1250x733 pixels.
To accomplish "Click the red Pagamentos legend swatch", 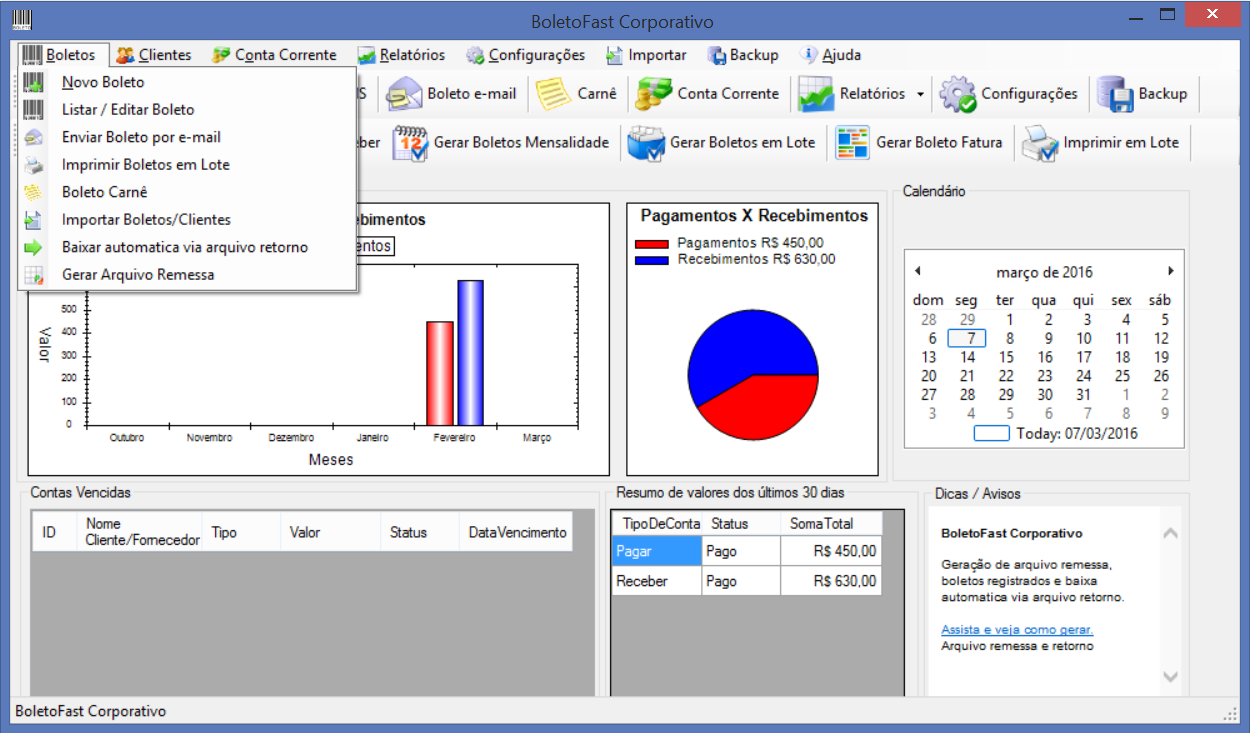I will [x=651, y=243].
